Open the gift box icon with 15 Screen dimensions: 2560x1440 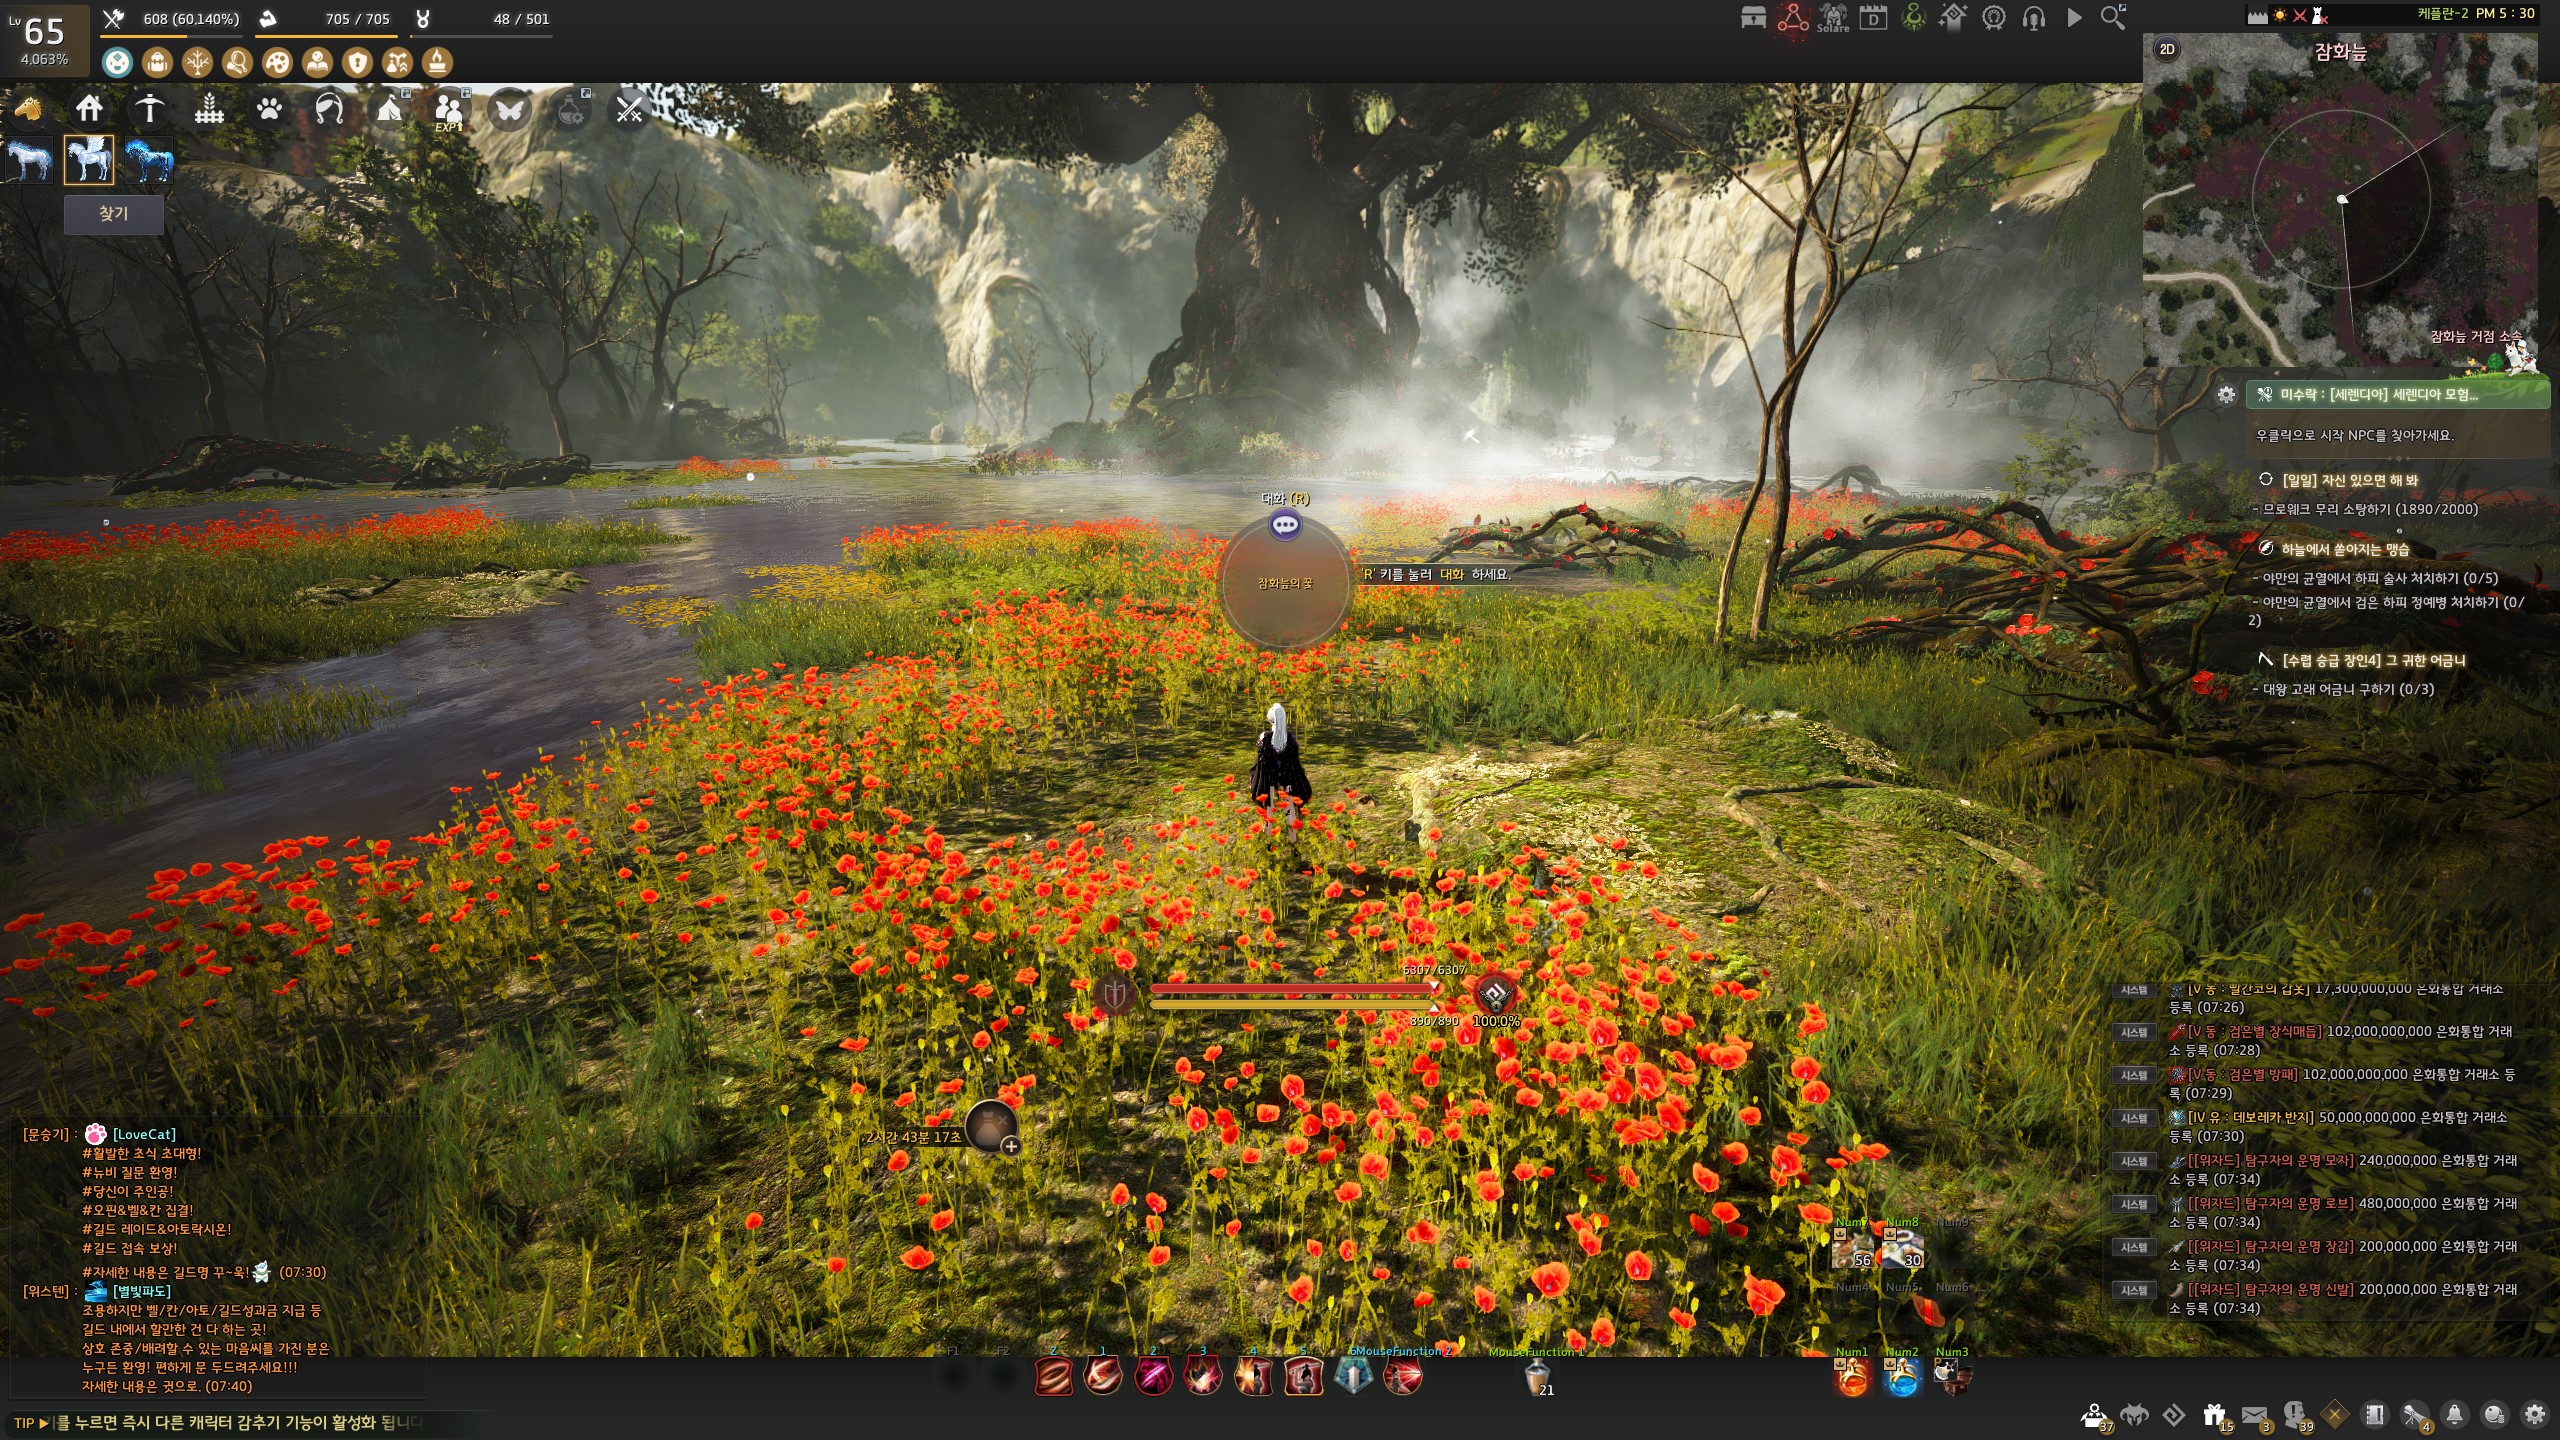[x=2215, y=1416]
